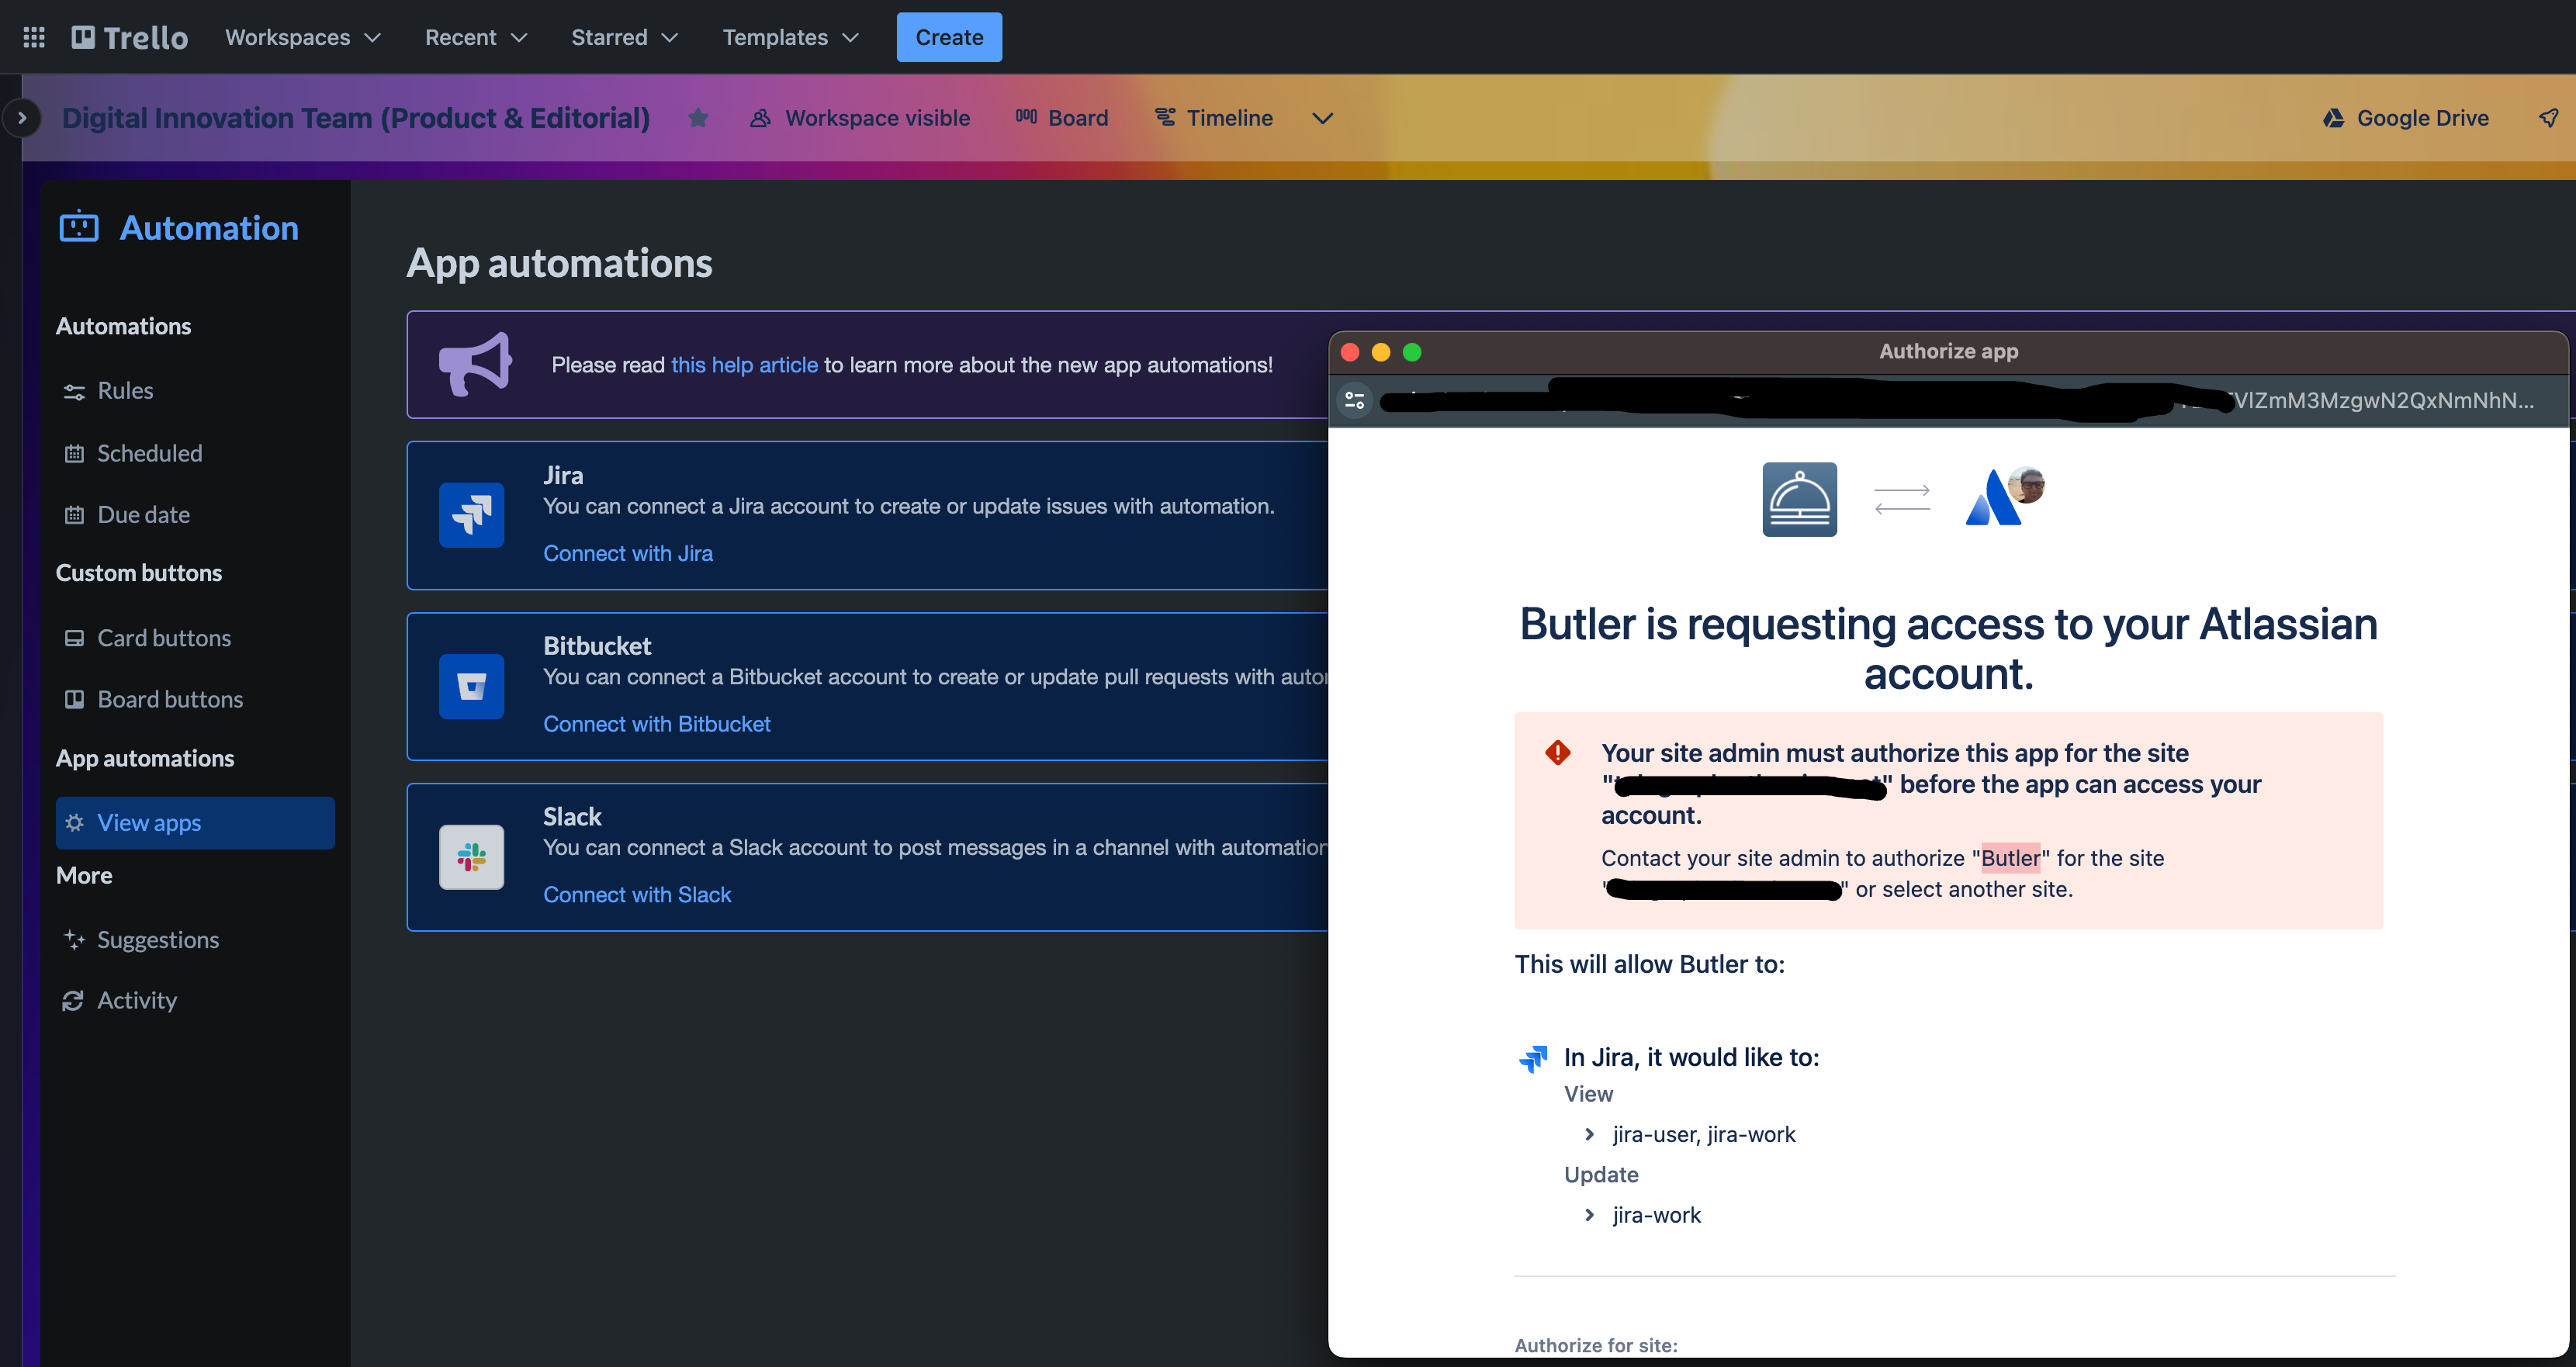
Task: Click the Trello logo
Action: click(x=128, y=36)
